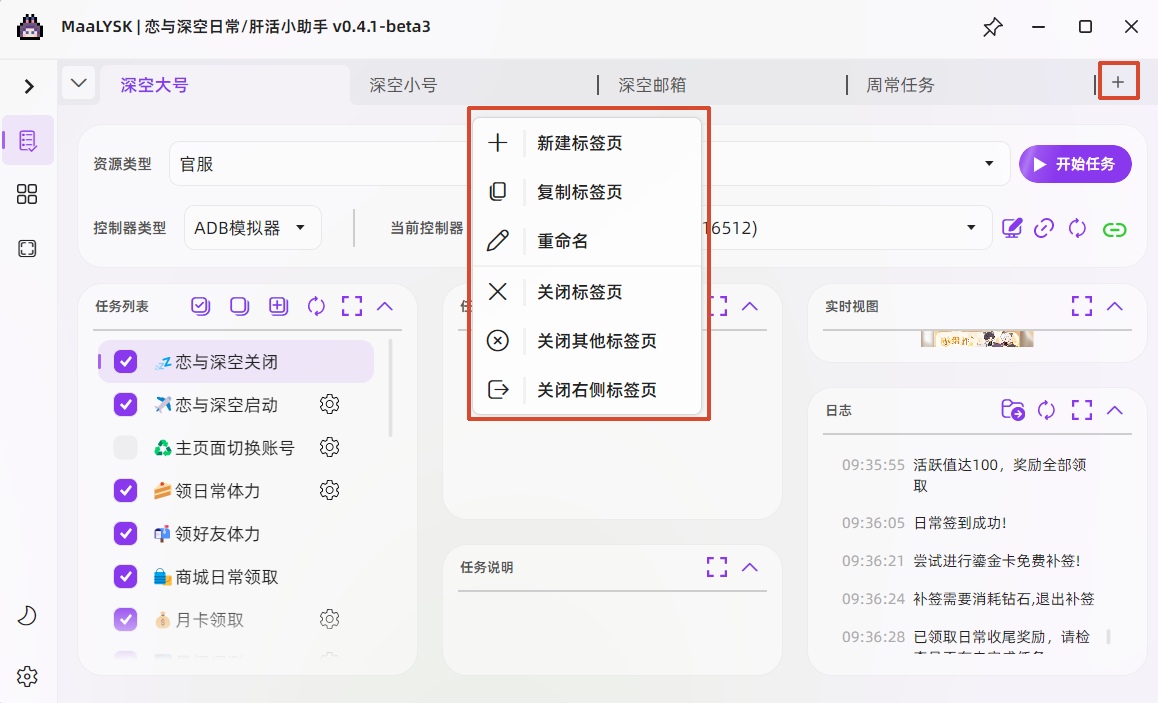
Task: Maximize the 任务说明 panel
Action: [x=717, y=567]
